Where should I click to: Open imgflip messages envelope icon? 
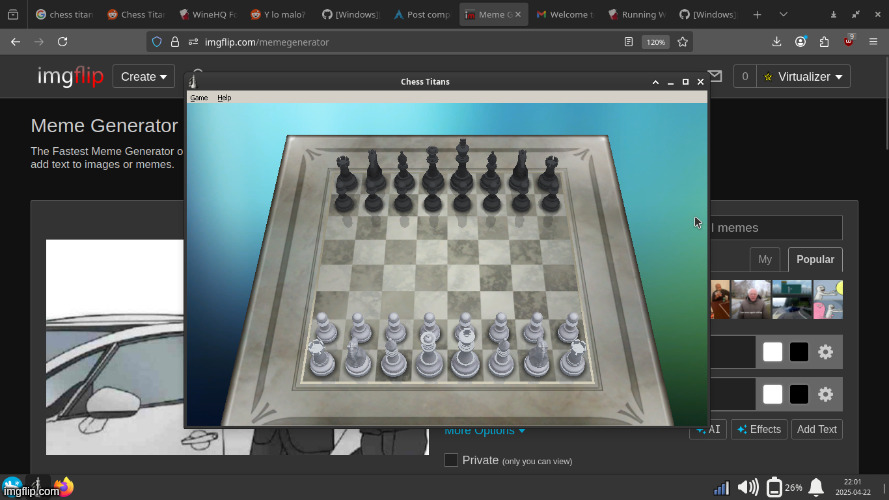pyautogui.click(x=716, y=76)
